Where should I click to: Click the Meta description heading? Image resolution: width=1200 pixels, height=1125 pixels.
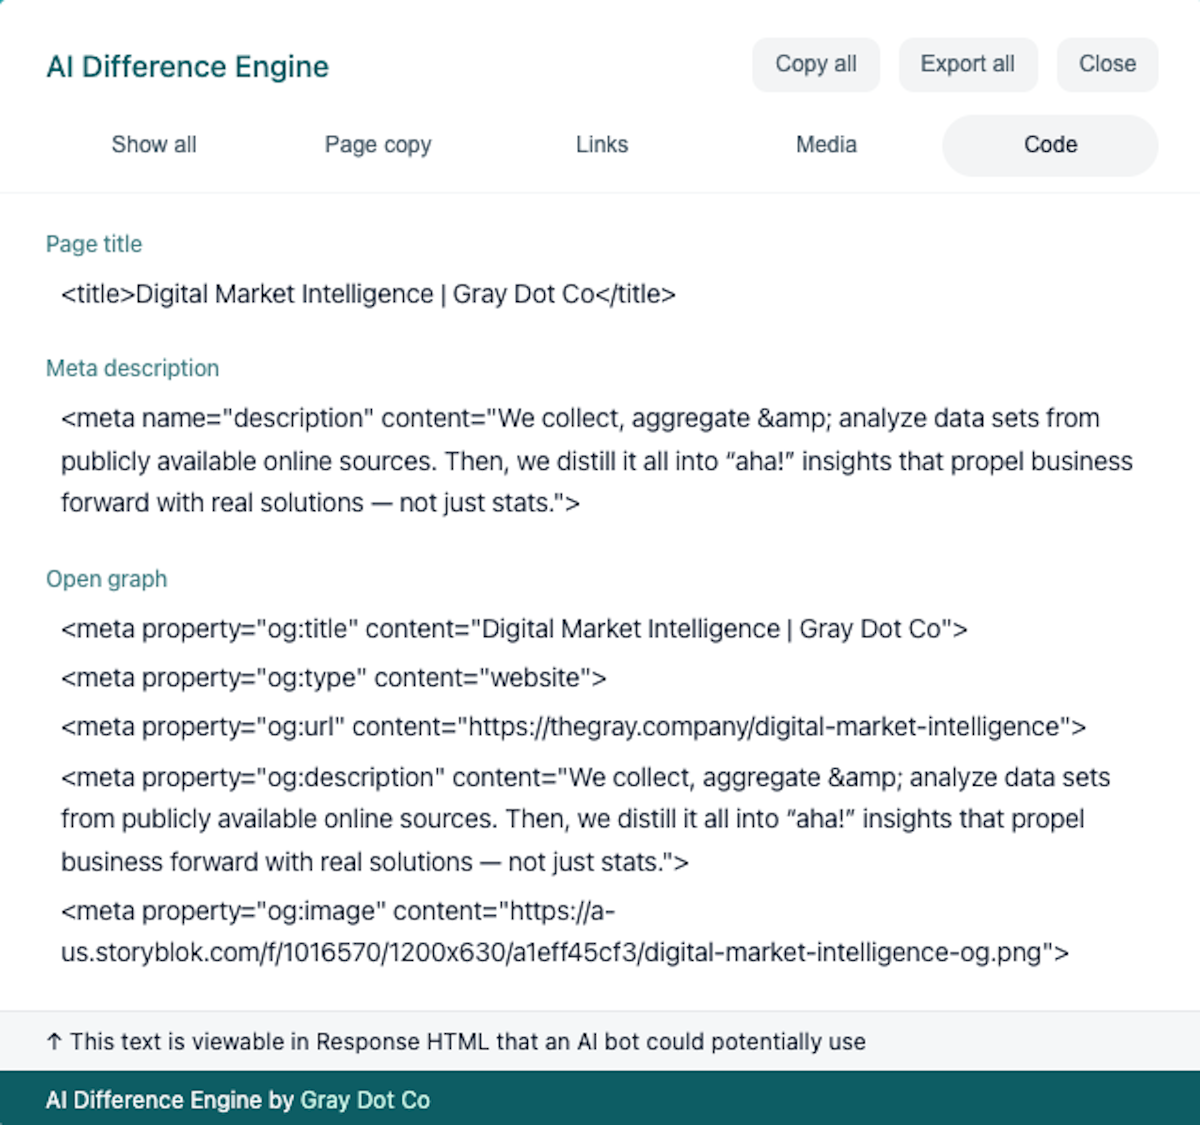pos(132,368)
